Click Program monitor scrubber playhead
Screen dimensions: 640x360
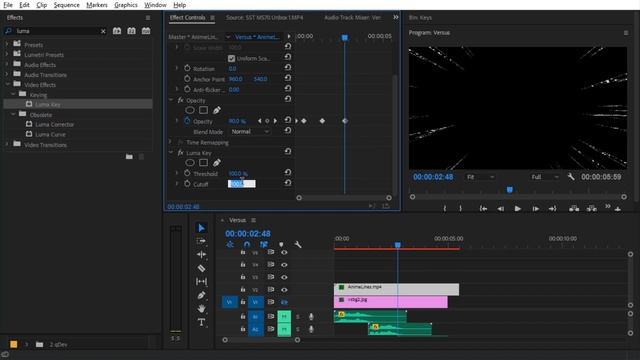(509, 190)
